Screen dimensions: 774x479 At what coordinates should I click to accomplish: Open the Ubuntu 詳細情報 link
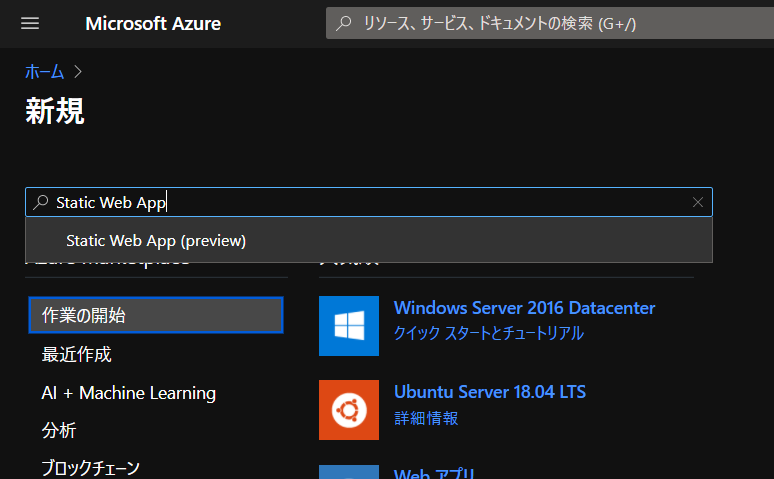coord(426,418)
